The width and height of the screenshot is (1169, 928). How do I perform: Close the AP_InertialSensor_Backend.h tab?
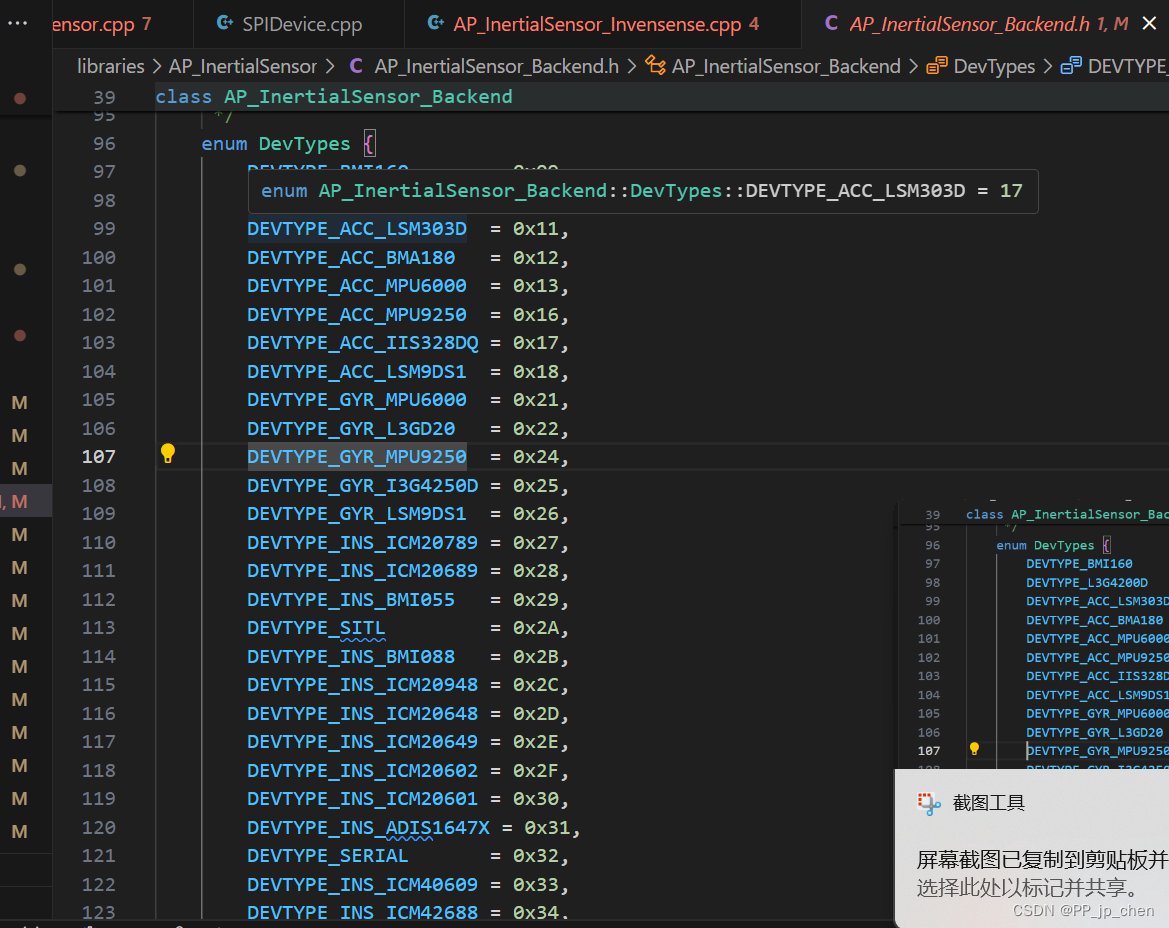[x=1148, y=23]
